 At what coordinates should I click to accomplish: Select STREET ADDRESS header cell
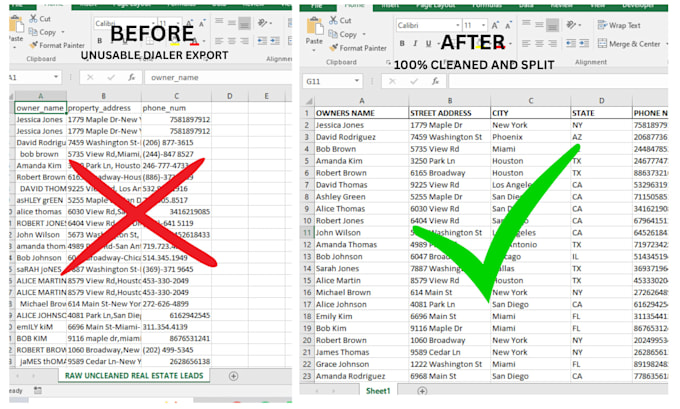click(450, 113)
